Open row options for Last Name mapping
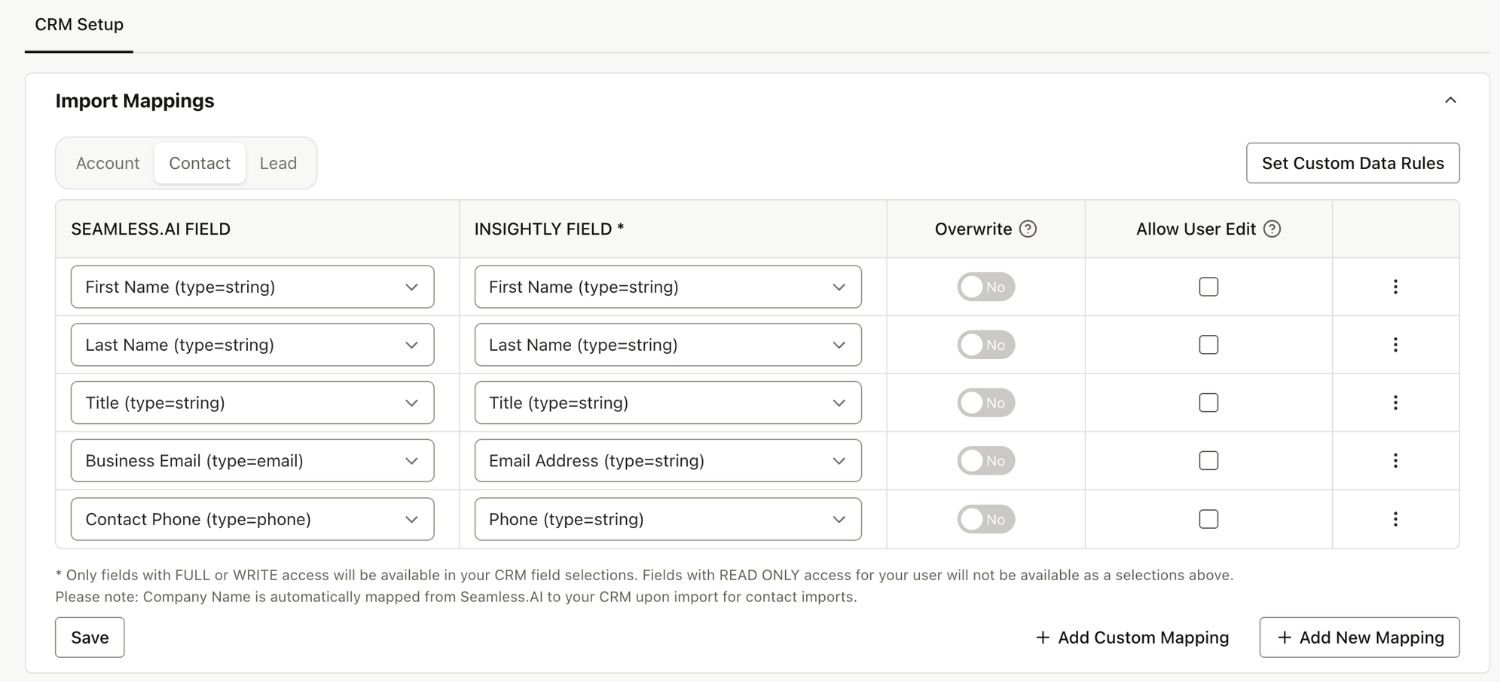This screenshot has height=682, width=1500. click(1395, 345)
